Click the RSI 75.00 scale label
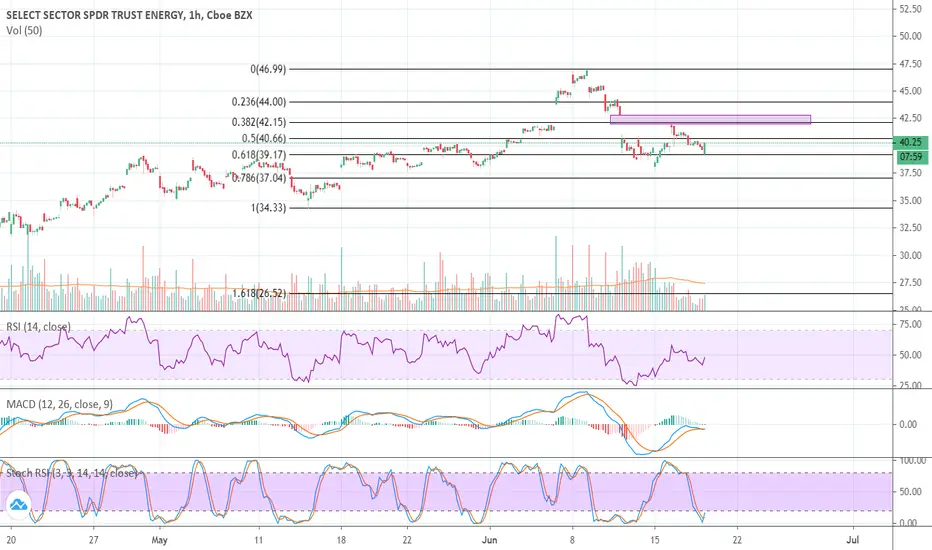932x550 pixels. (911, 324)
